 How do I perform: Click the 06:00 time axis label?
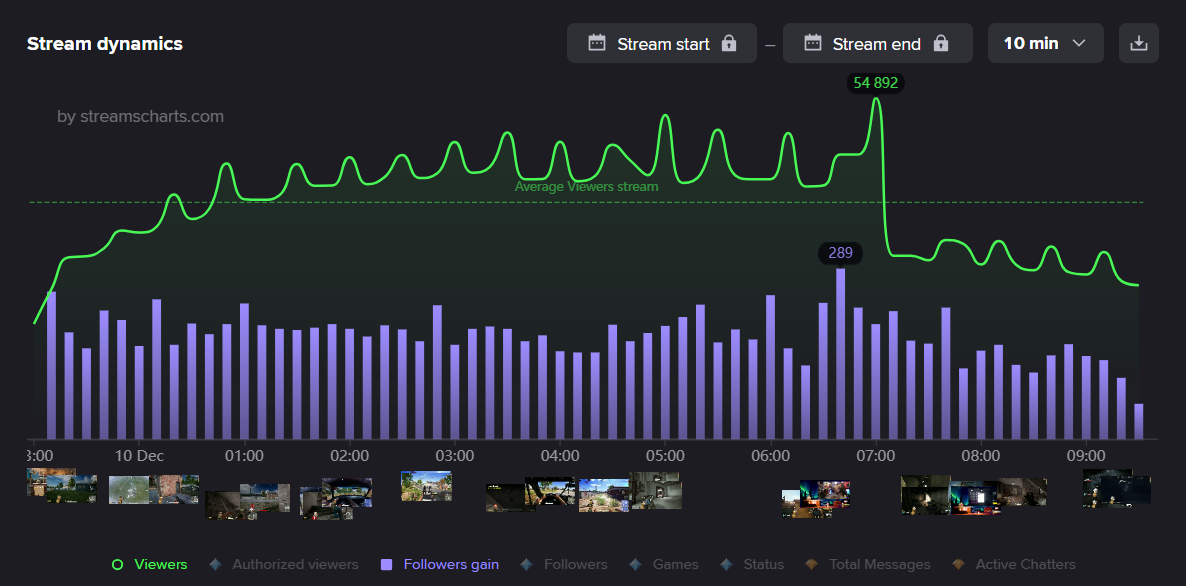771,457
